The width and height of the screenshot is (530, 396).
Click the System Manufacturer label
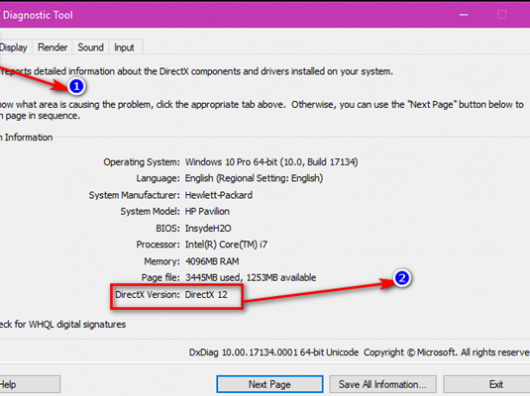click(135, 195)
